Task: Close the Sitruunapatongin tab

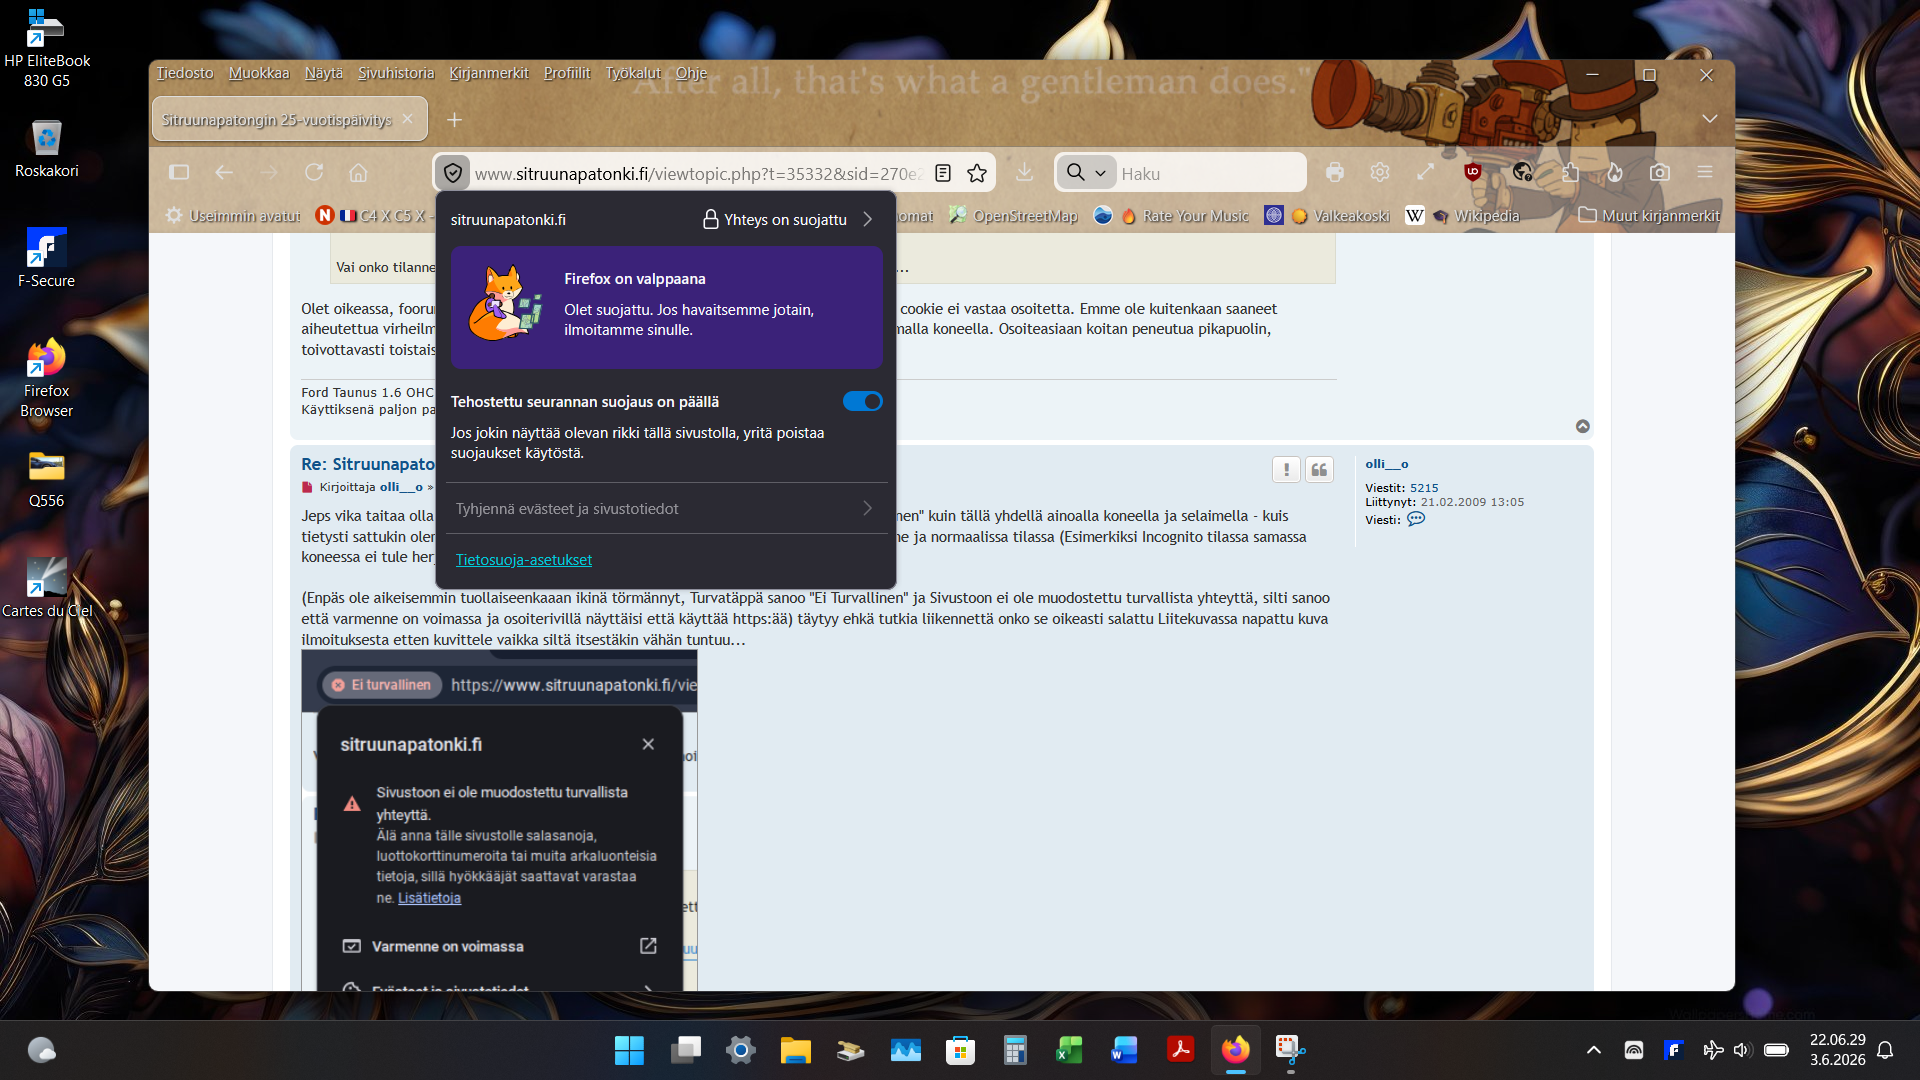Action: (407, 119)
